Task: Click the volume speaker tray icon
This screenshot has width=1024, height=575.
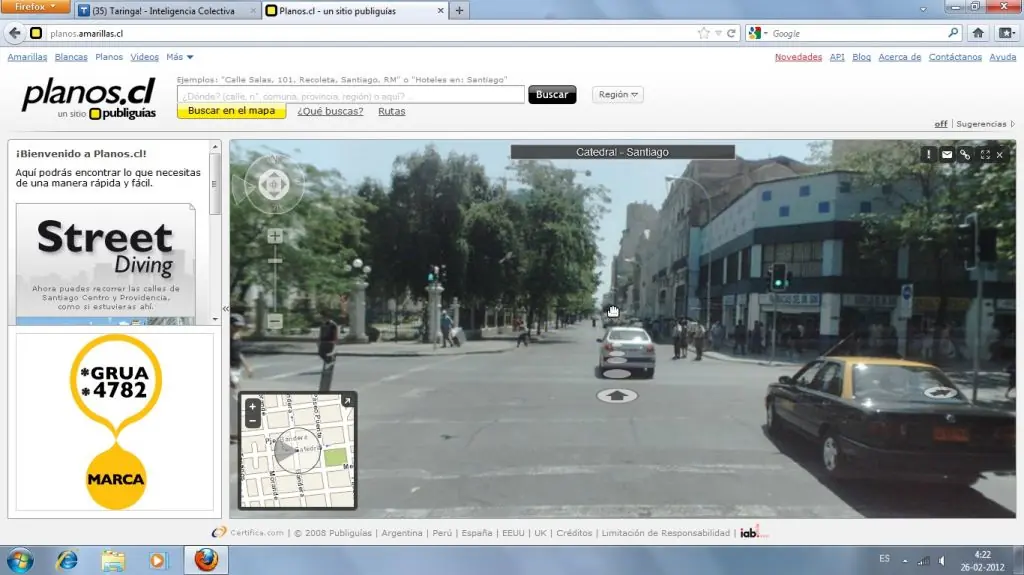Action: tap(941, 560)
